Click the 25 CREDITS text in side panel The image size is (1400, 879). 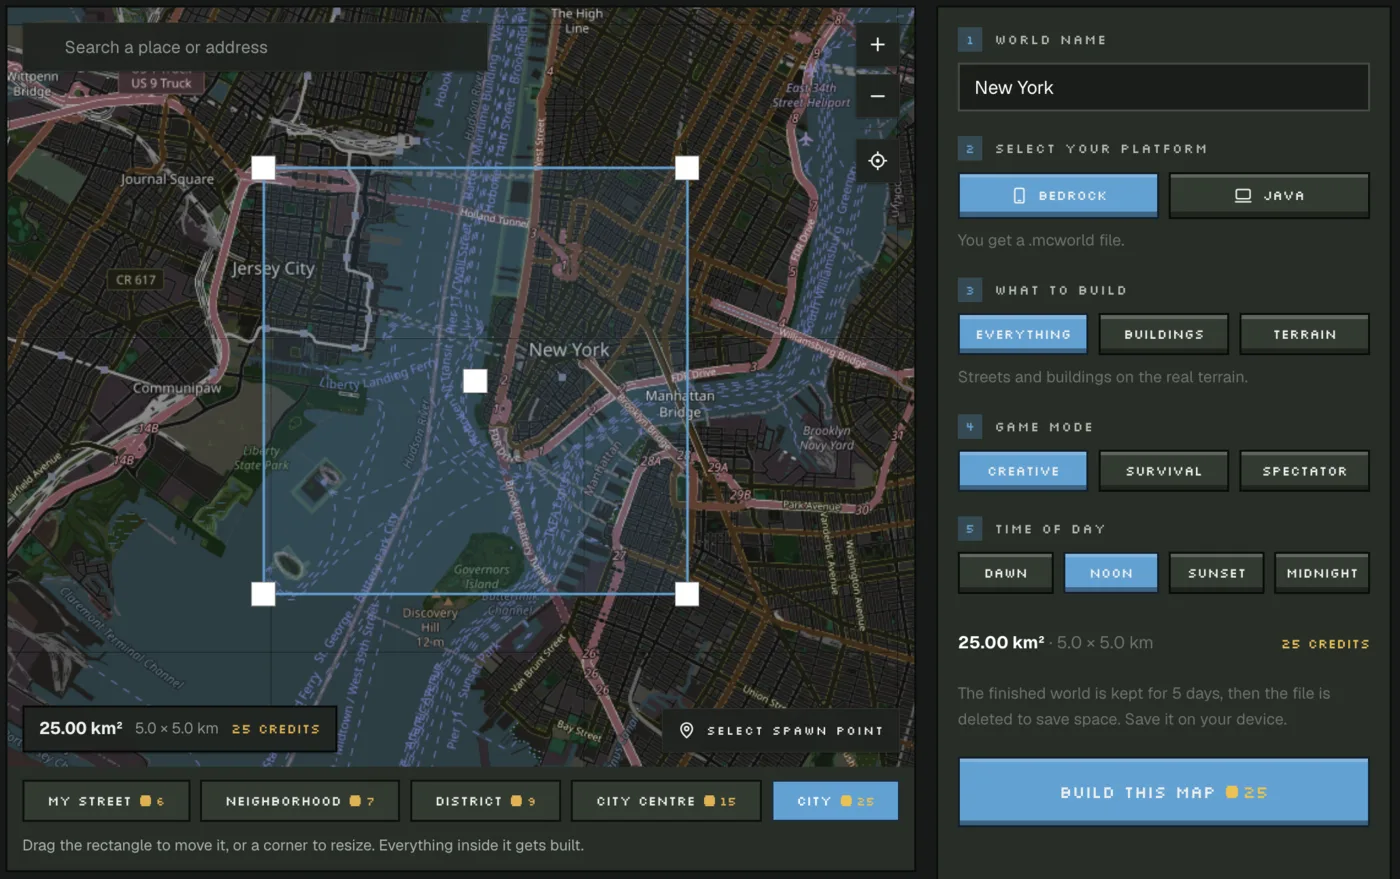click(1325, 644)
